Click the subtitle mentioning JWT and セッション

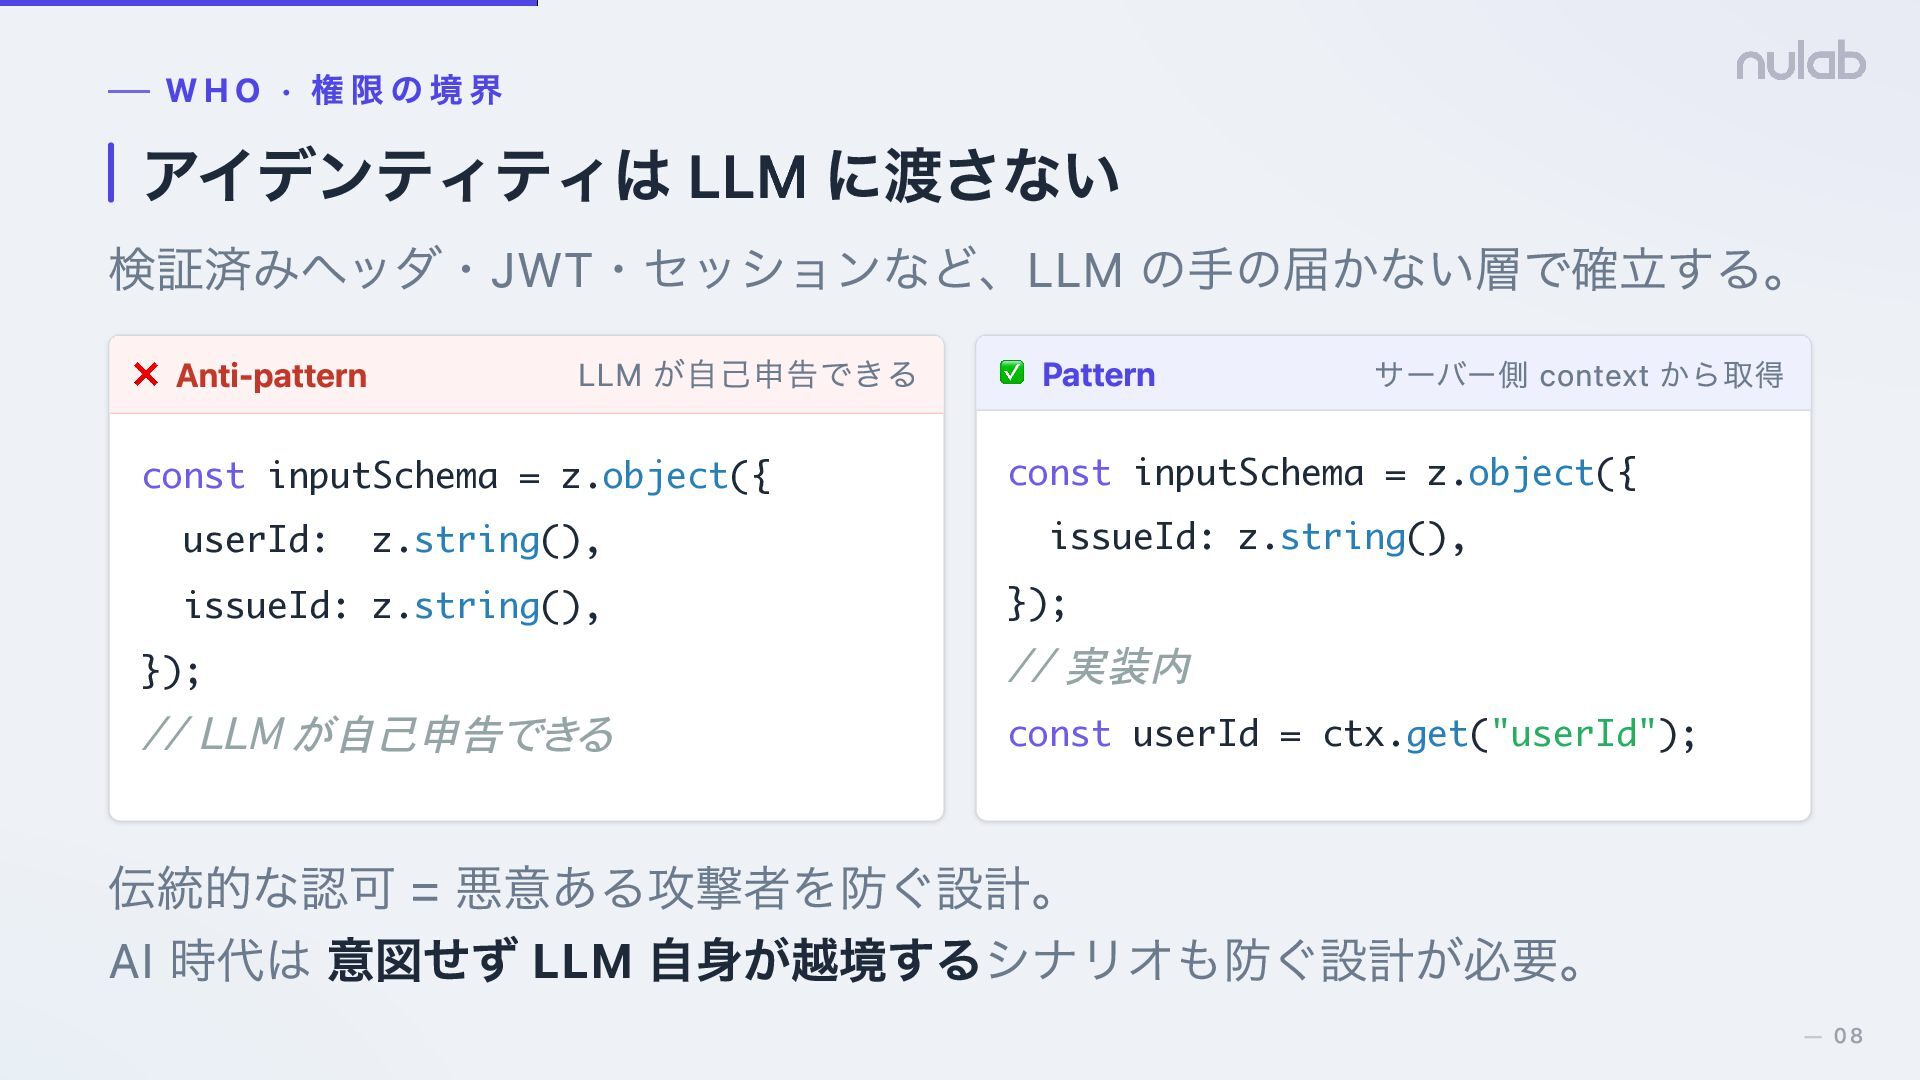[948, 270]
